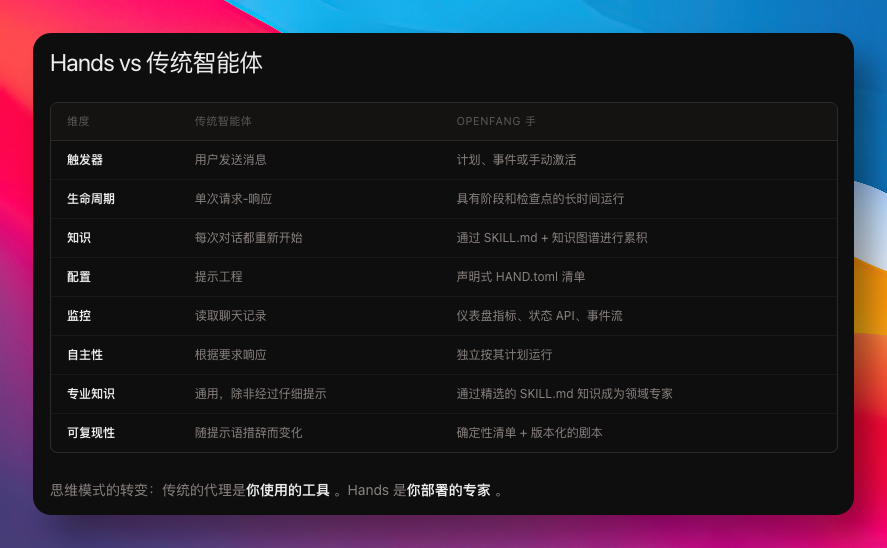
Task: Click the 专业知识 row label
Action: 91,394
